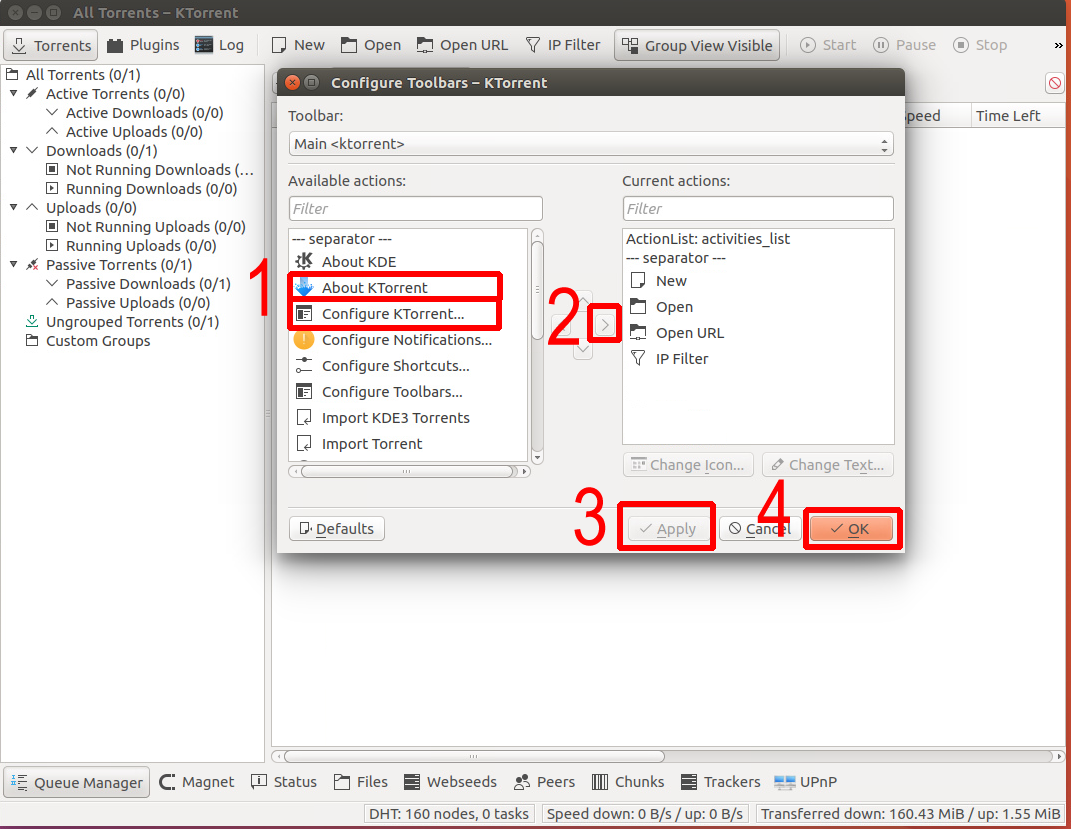Collapse the Passive Torrents group

[x=13, y=264]
